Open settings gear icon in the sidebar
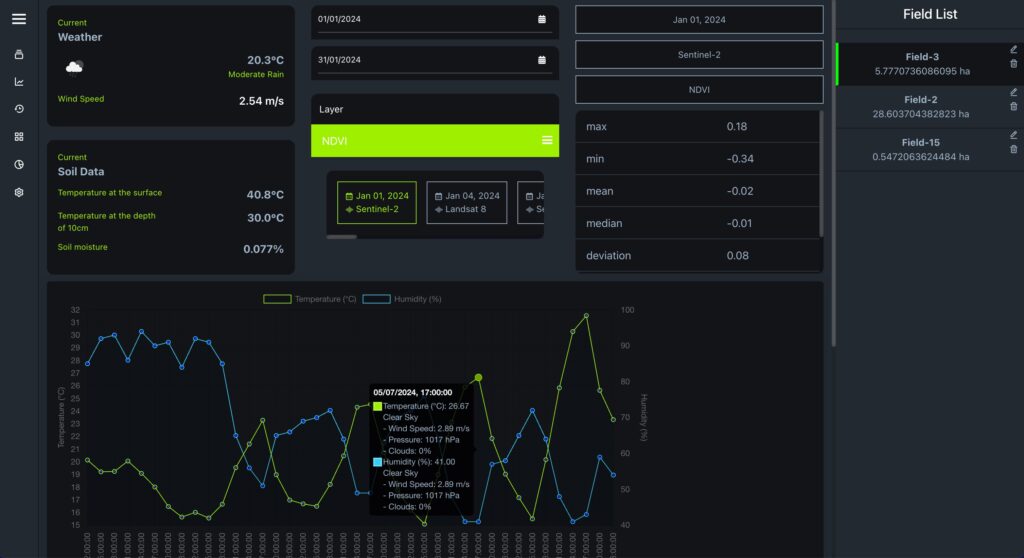This screenshot has height=558, width=1024. click(x=18, y=192)
